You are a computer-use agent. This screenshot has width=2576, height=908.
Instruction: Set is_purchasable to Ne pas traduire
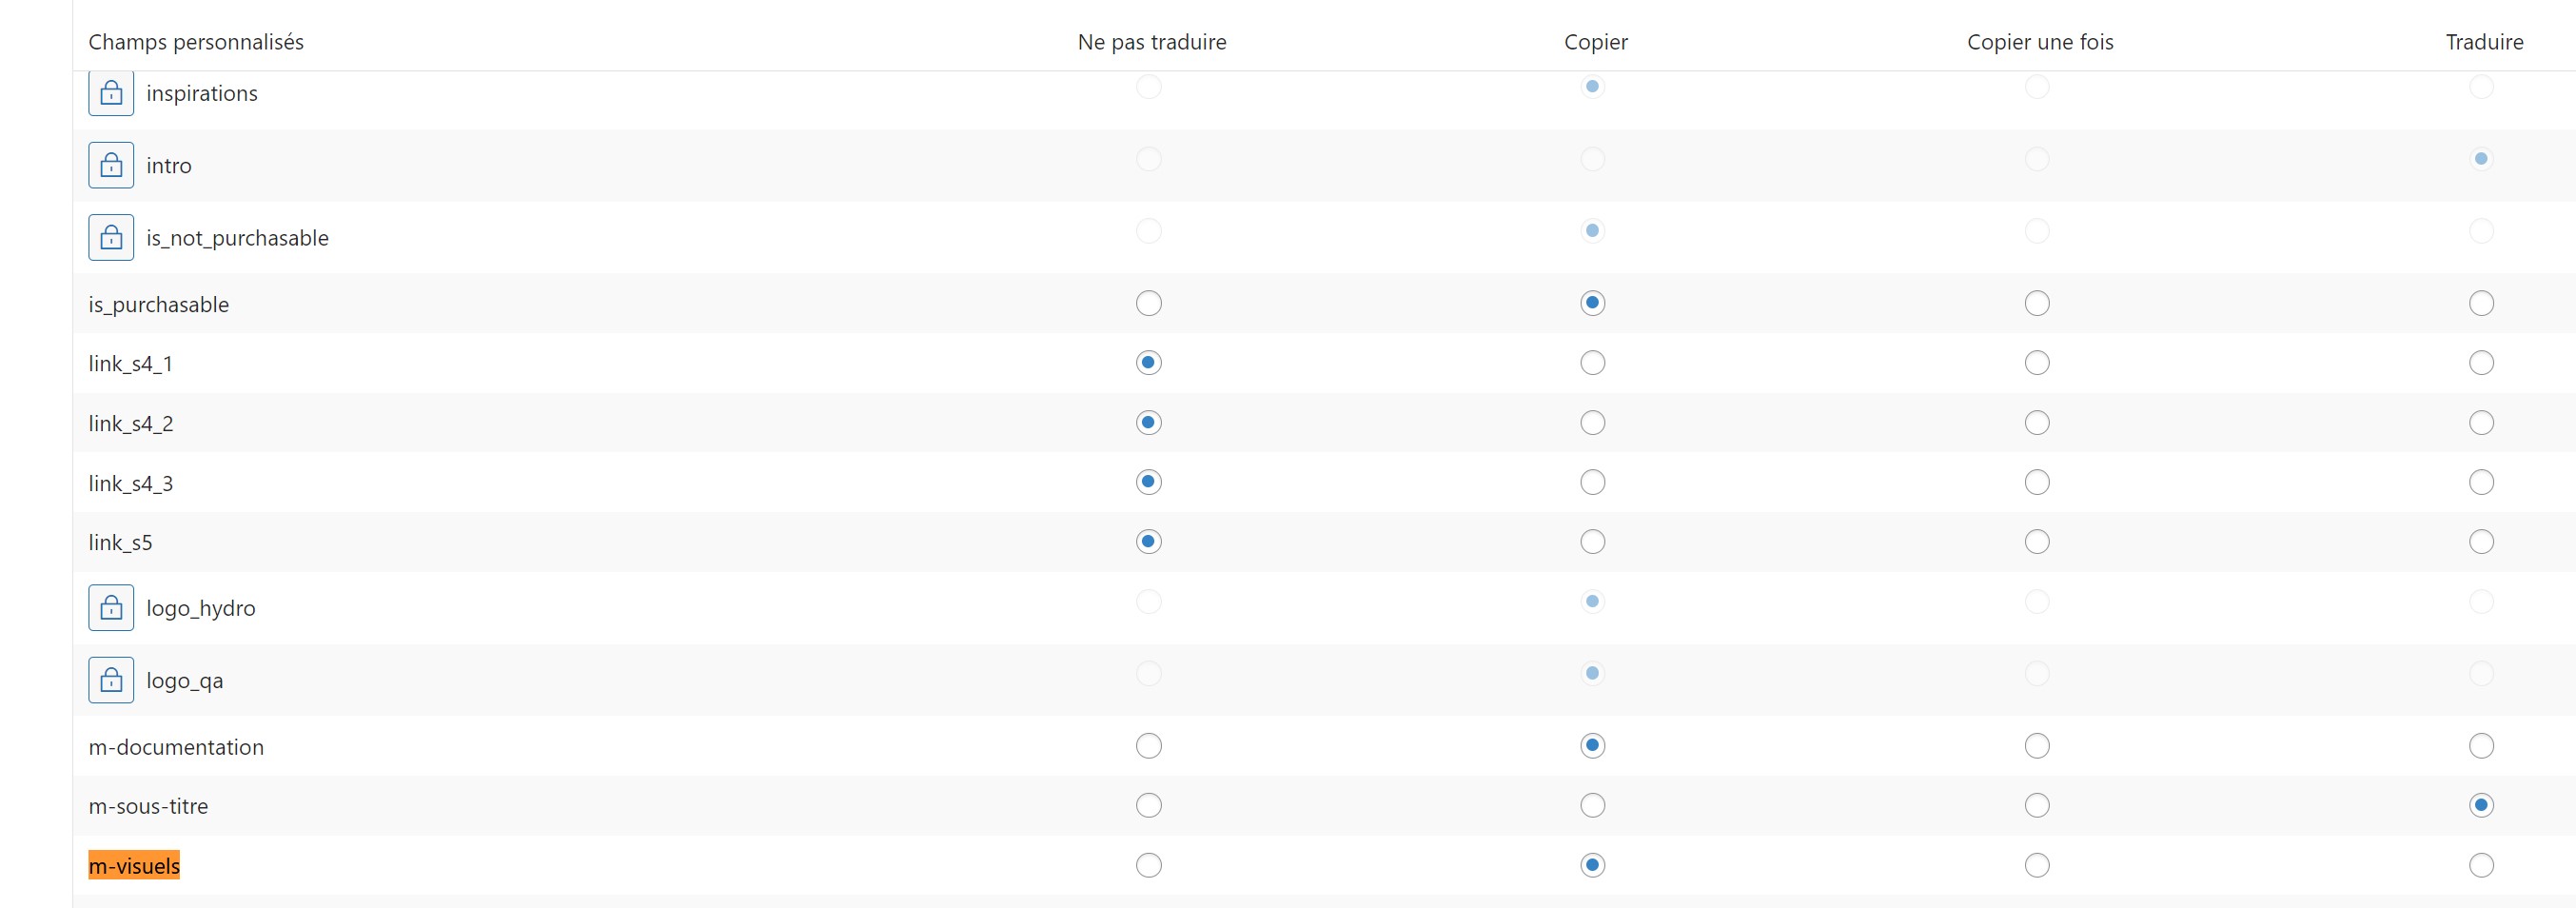click(1149, 303)
